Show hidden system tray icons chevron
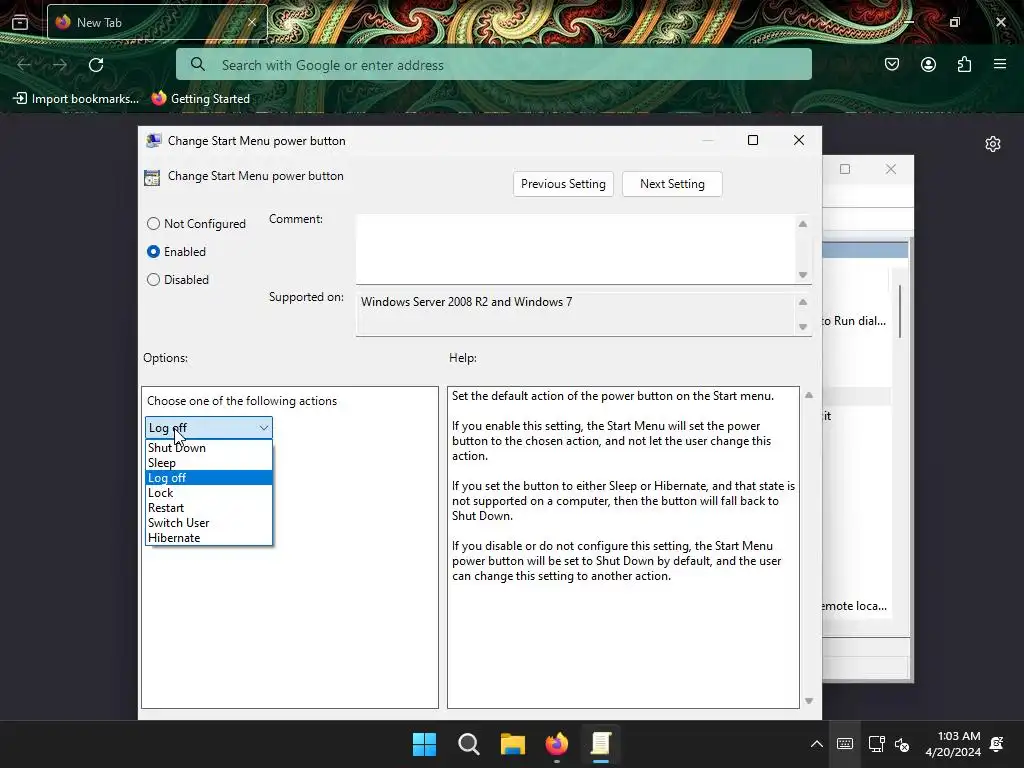 coord(816,744)
